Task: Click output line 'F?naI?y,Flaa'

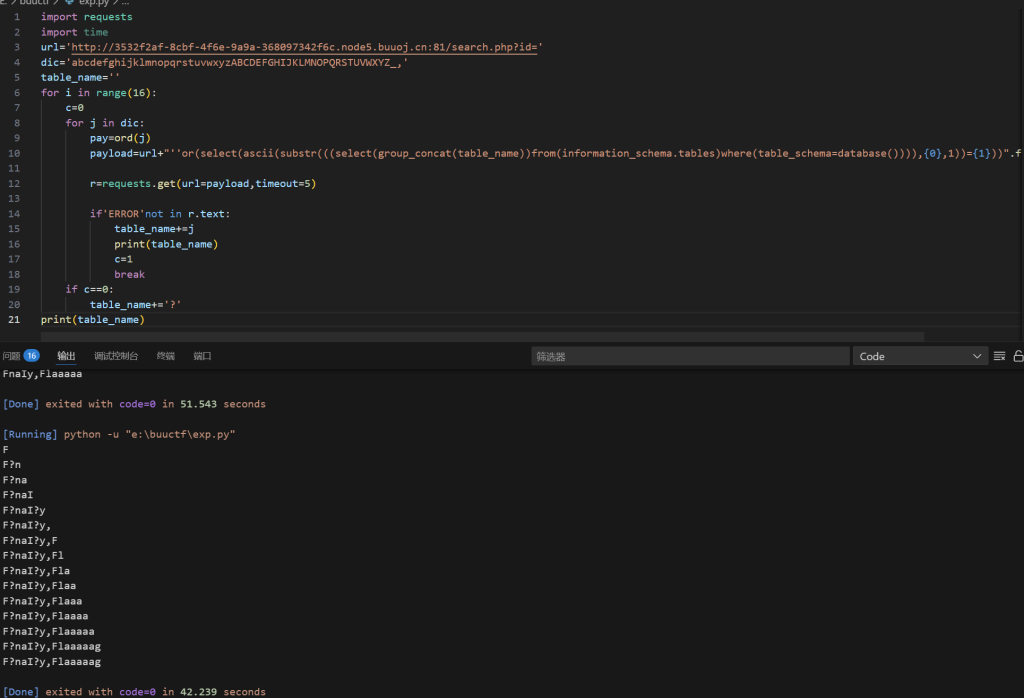Action: point(39,586)
